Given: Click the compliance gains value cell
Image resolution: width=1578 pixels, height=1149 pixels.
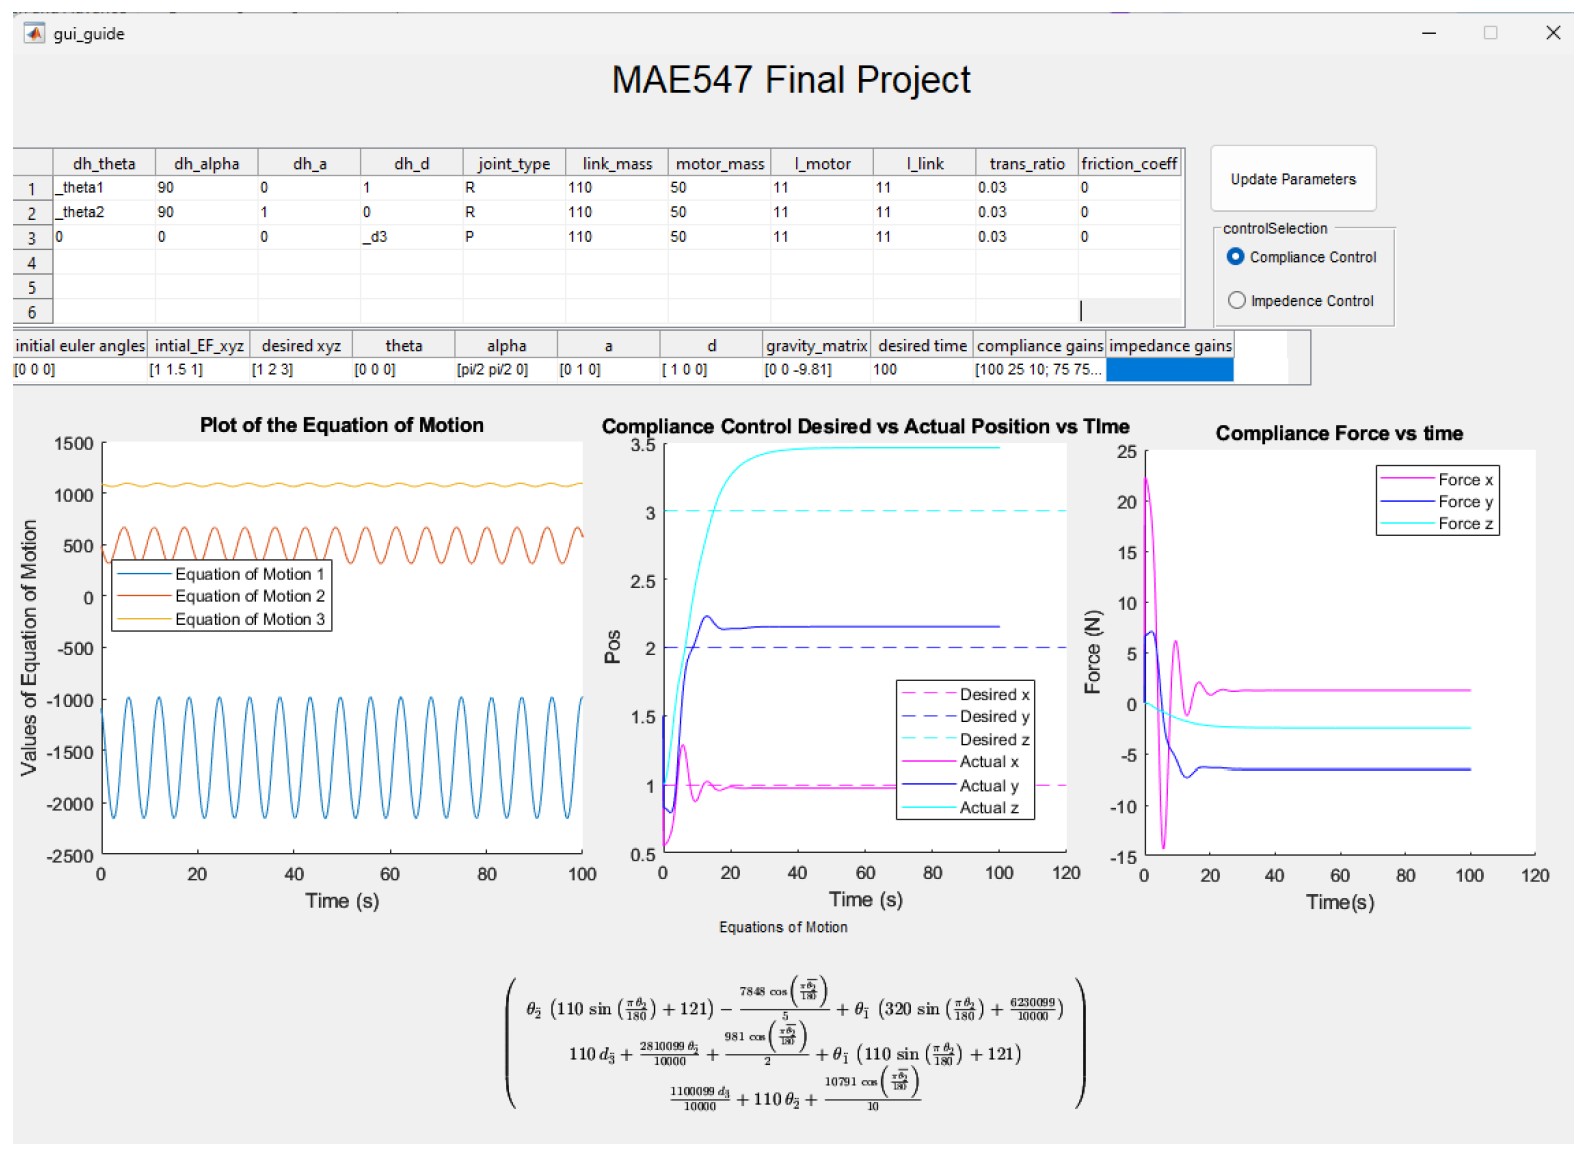Looking at the screenshot, I should pos(1039,370).
